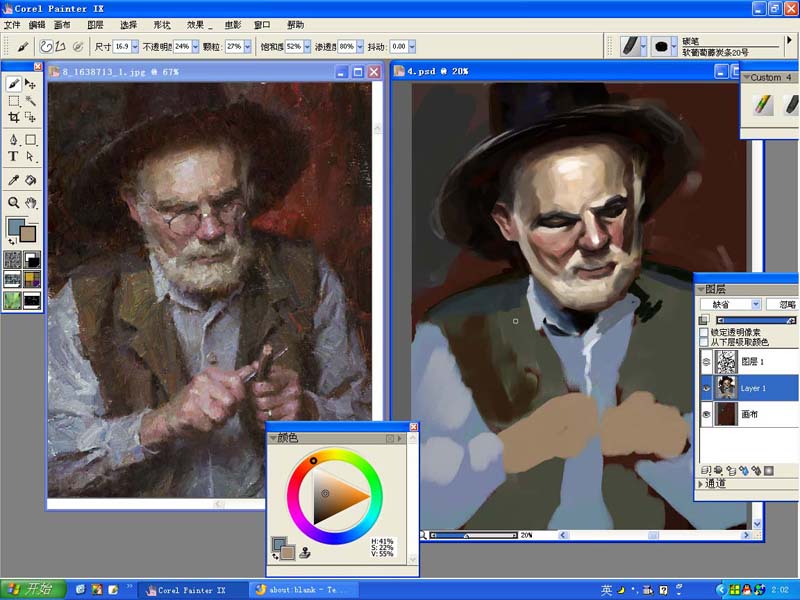The height and width of the screenshot is (600, 800).
Task: Select the Brush tool in the toolbox
Action: pyautogui.click(x=14, y=83)
